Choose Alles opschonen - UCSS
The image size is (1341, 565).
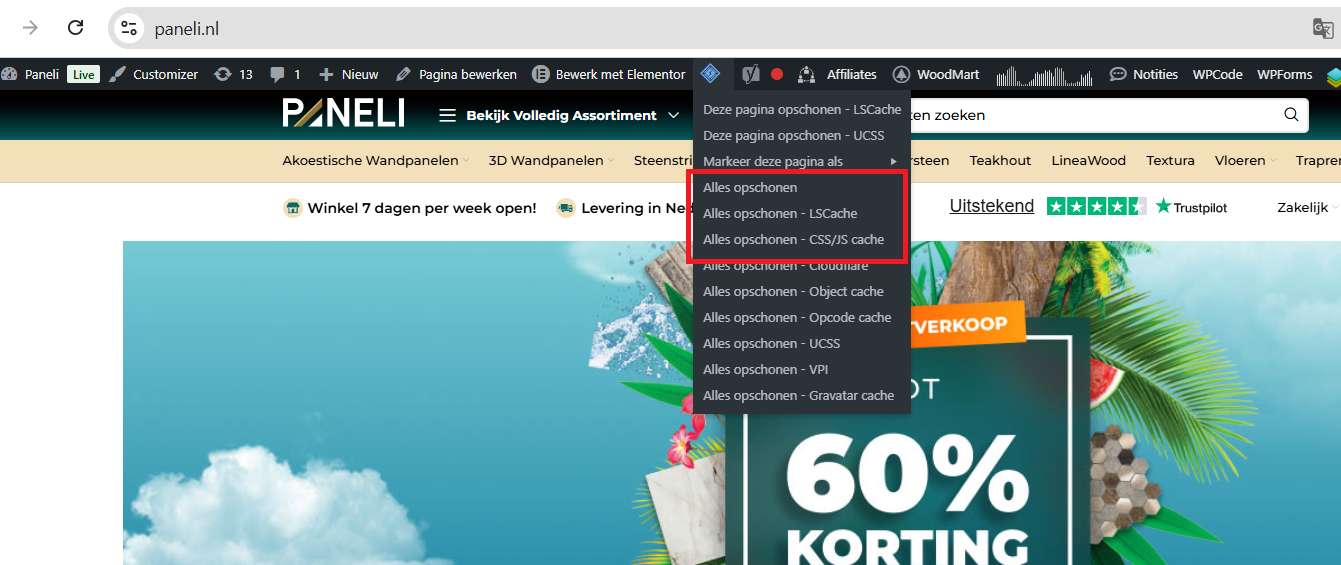point(802,343)
